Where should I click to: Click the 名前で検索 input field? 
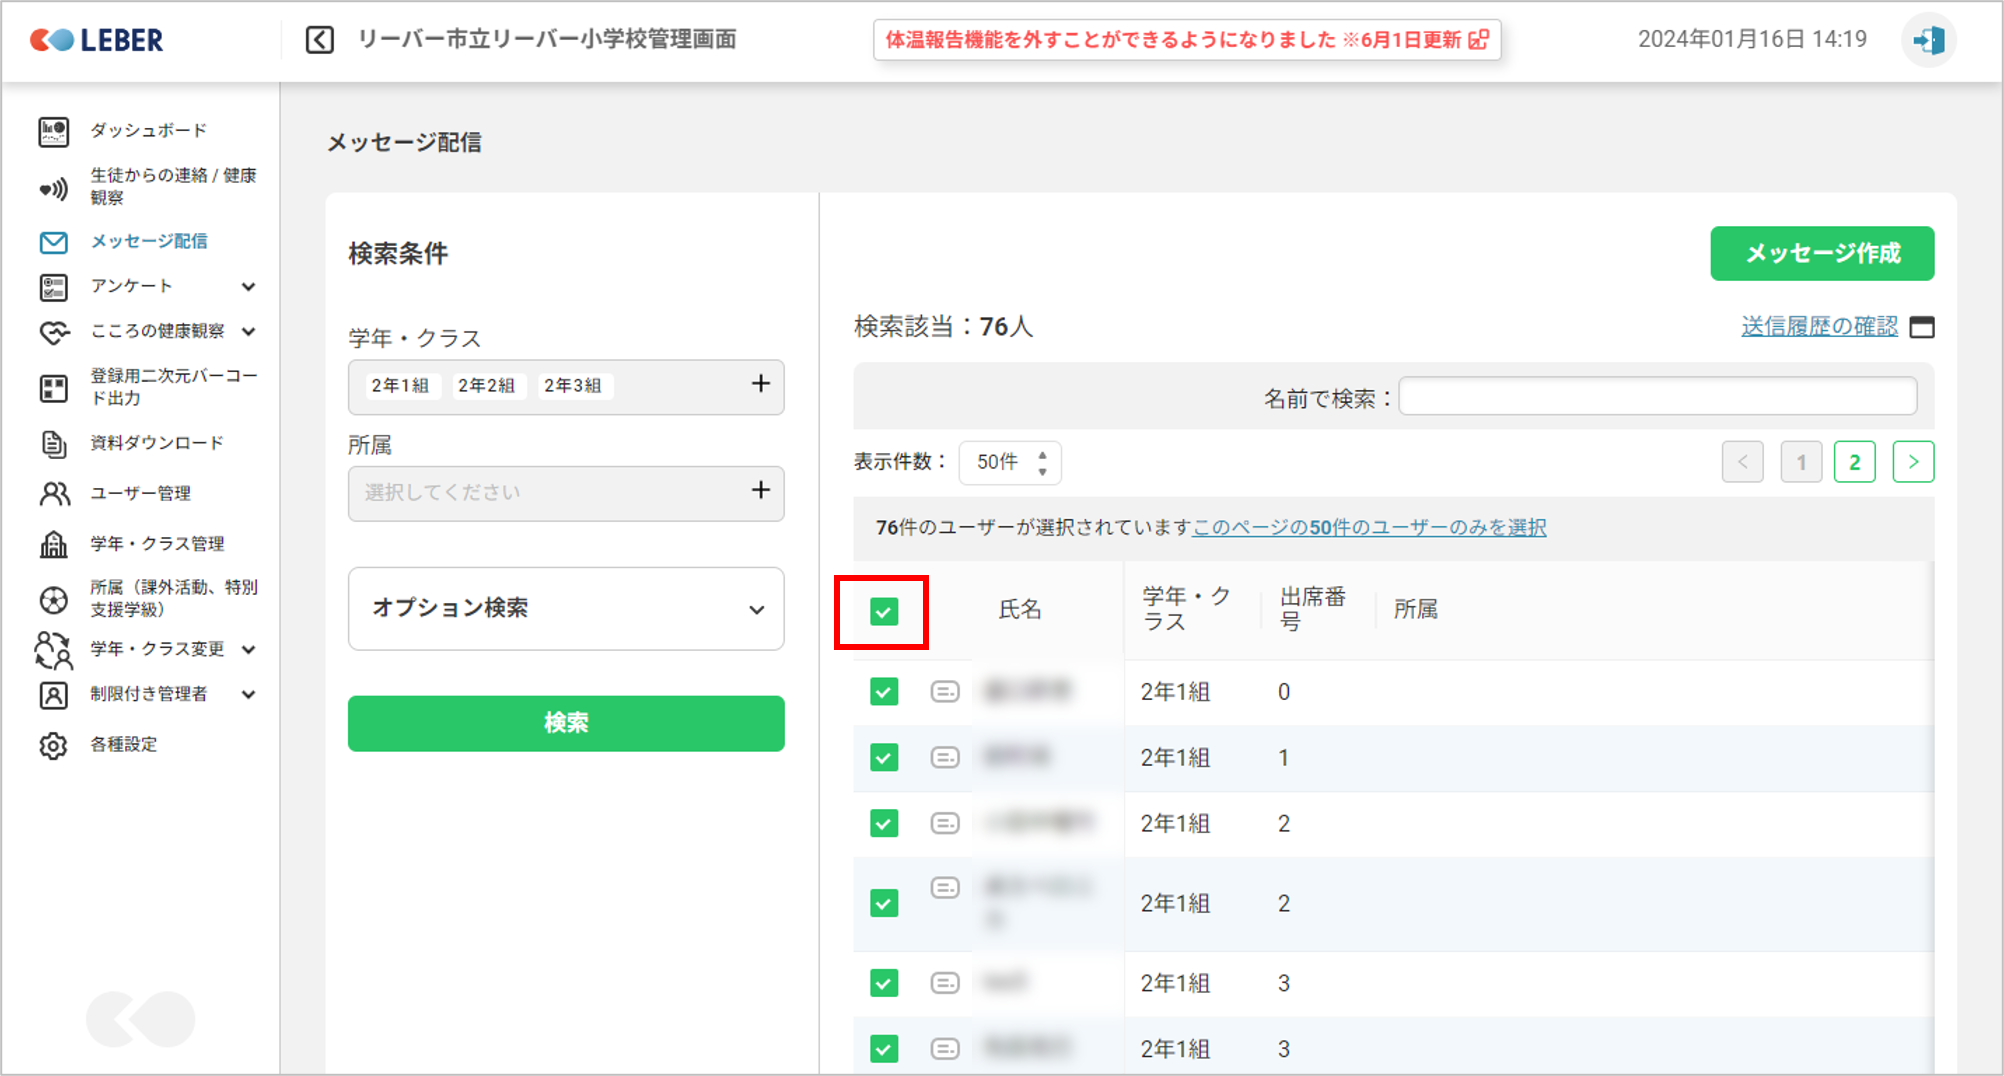coord(1656,397)
